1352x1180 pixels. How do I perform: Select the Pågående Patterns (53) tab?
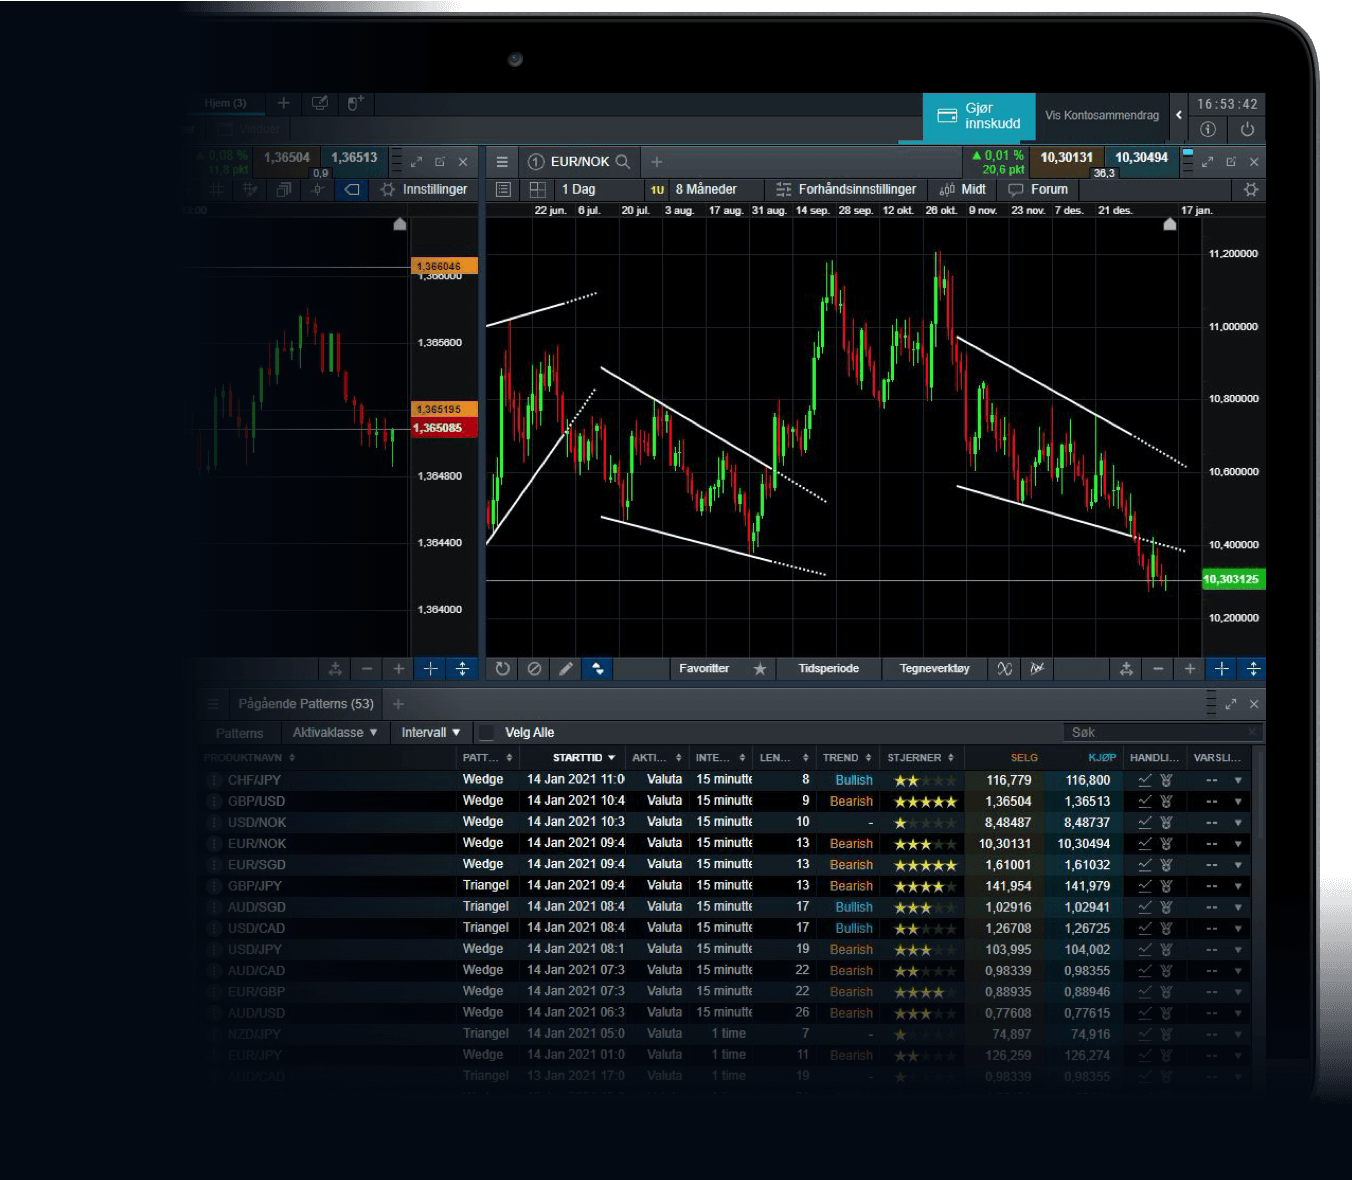(305, 704)
